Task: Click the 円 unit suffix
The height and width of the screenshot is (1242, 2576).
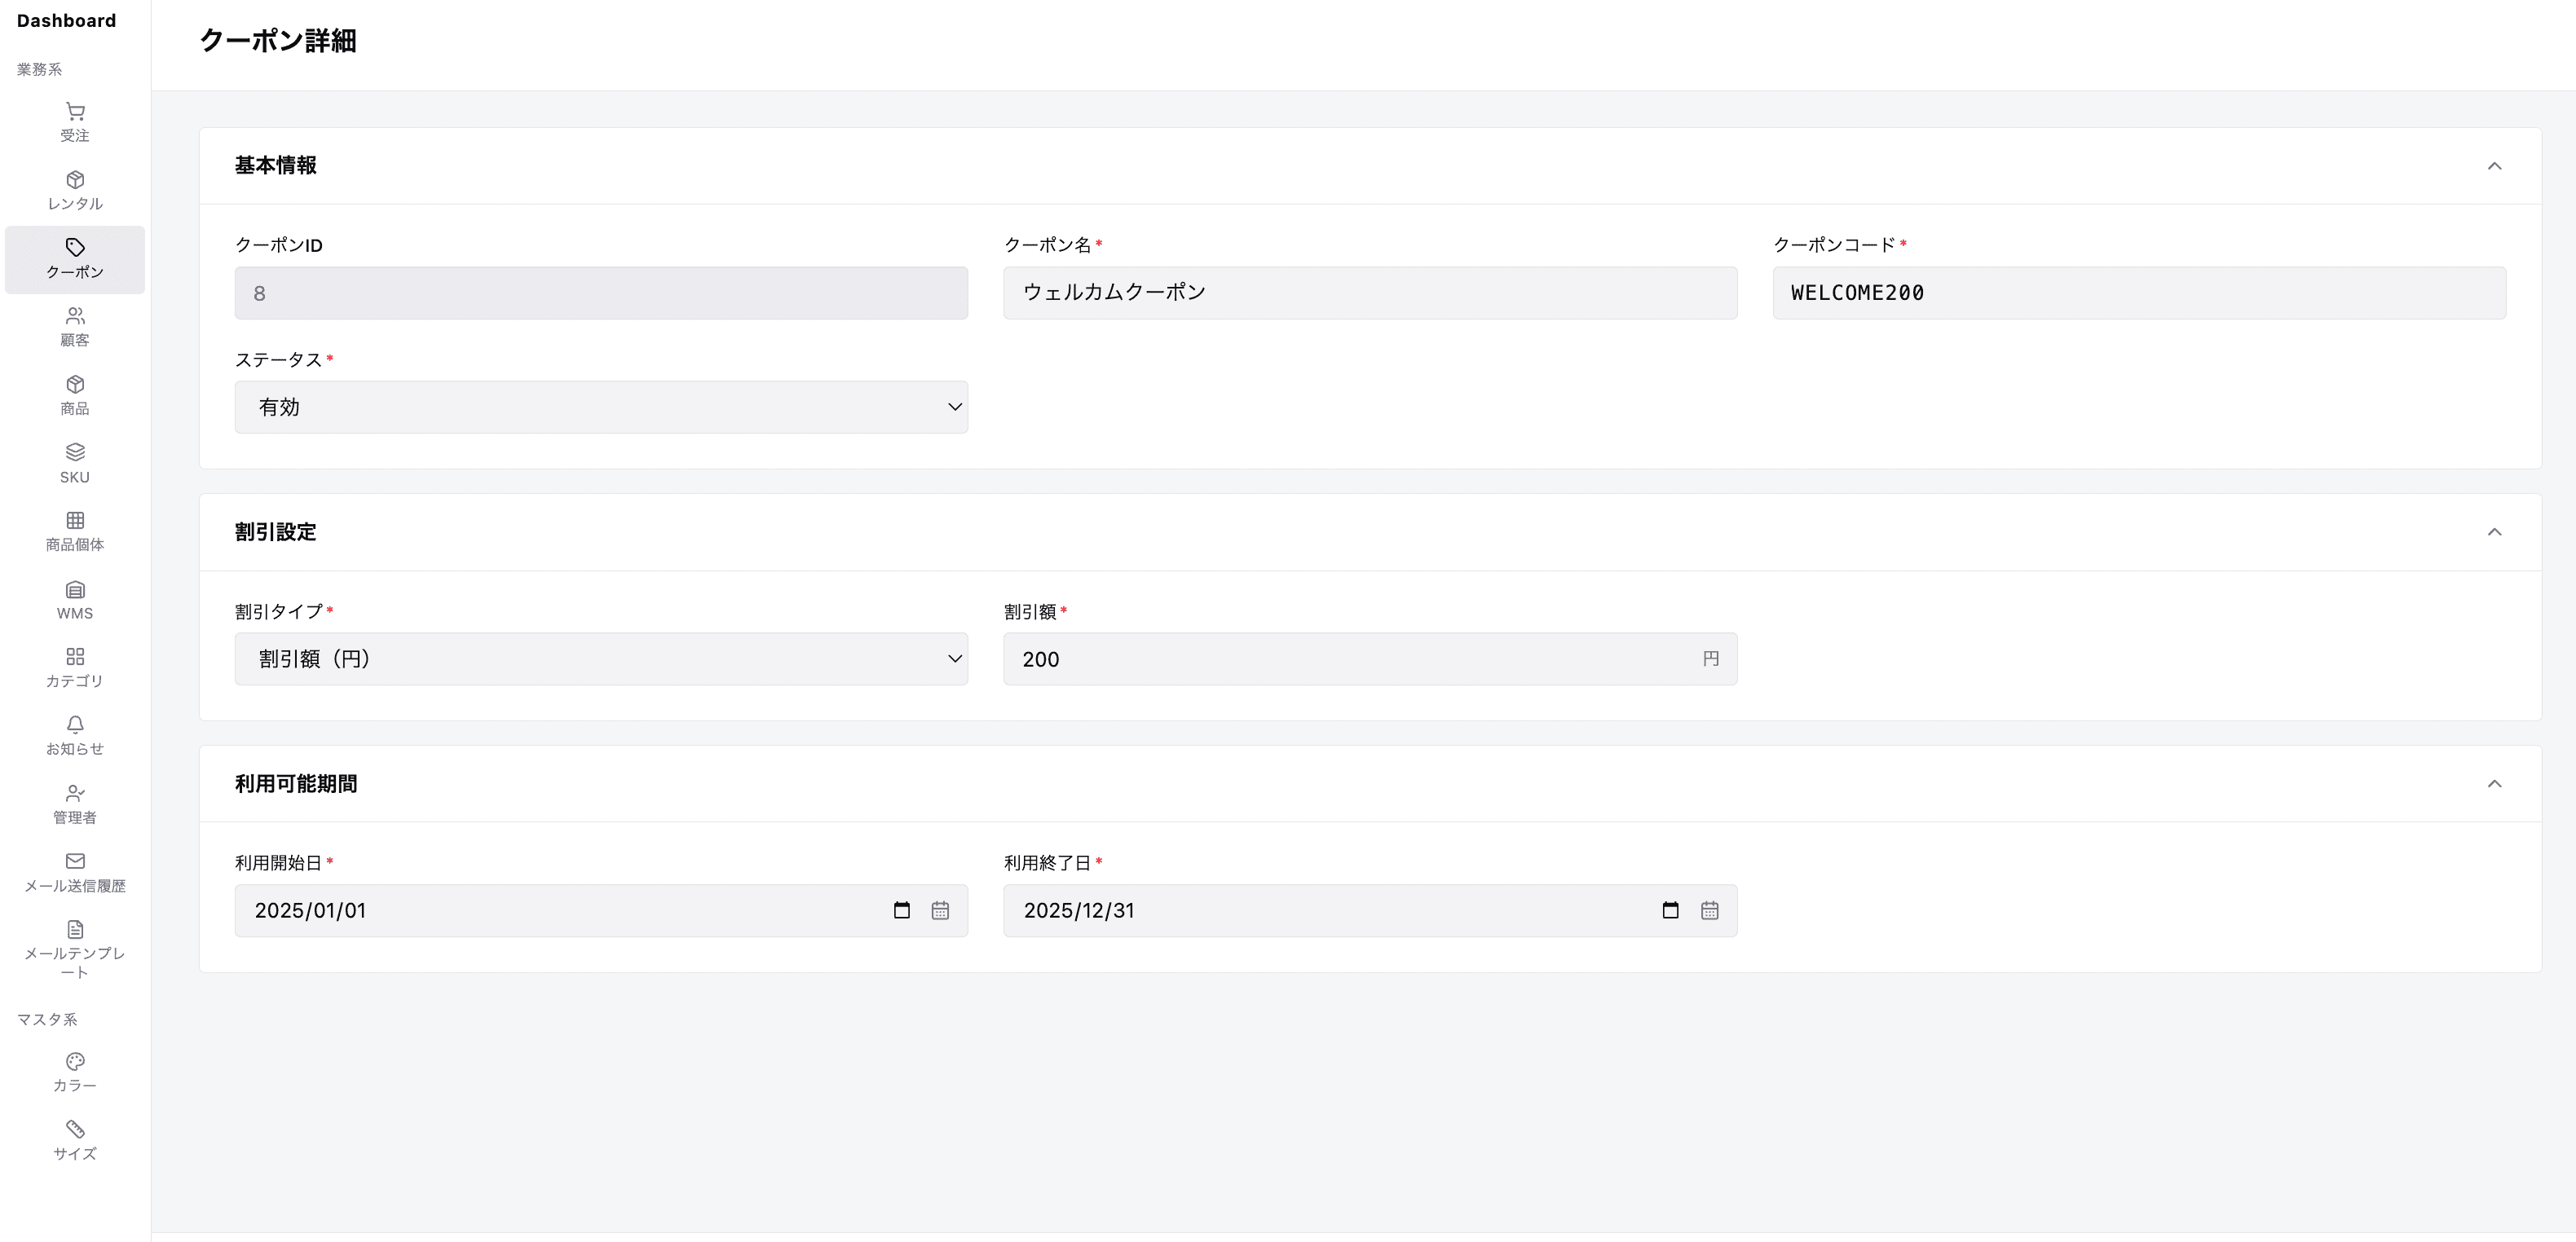Action: pyautogui.click(x=1711, y=659)
